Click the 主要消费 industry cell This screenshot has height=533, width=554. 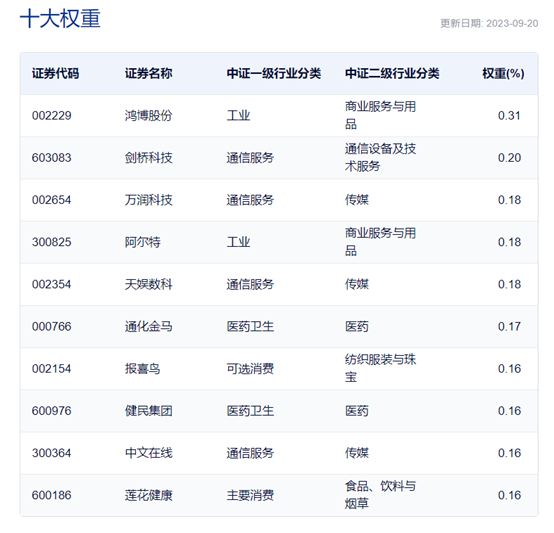tap(250, 495)
